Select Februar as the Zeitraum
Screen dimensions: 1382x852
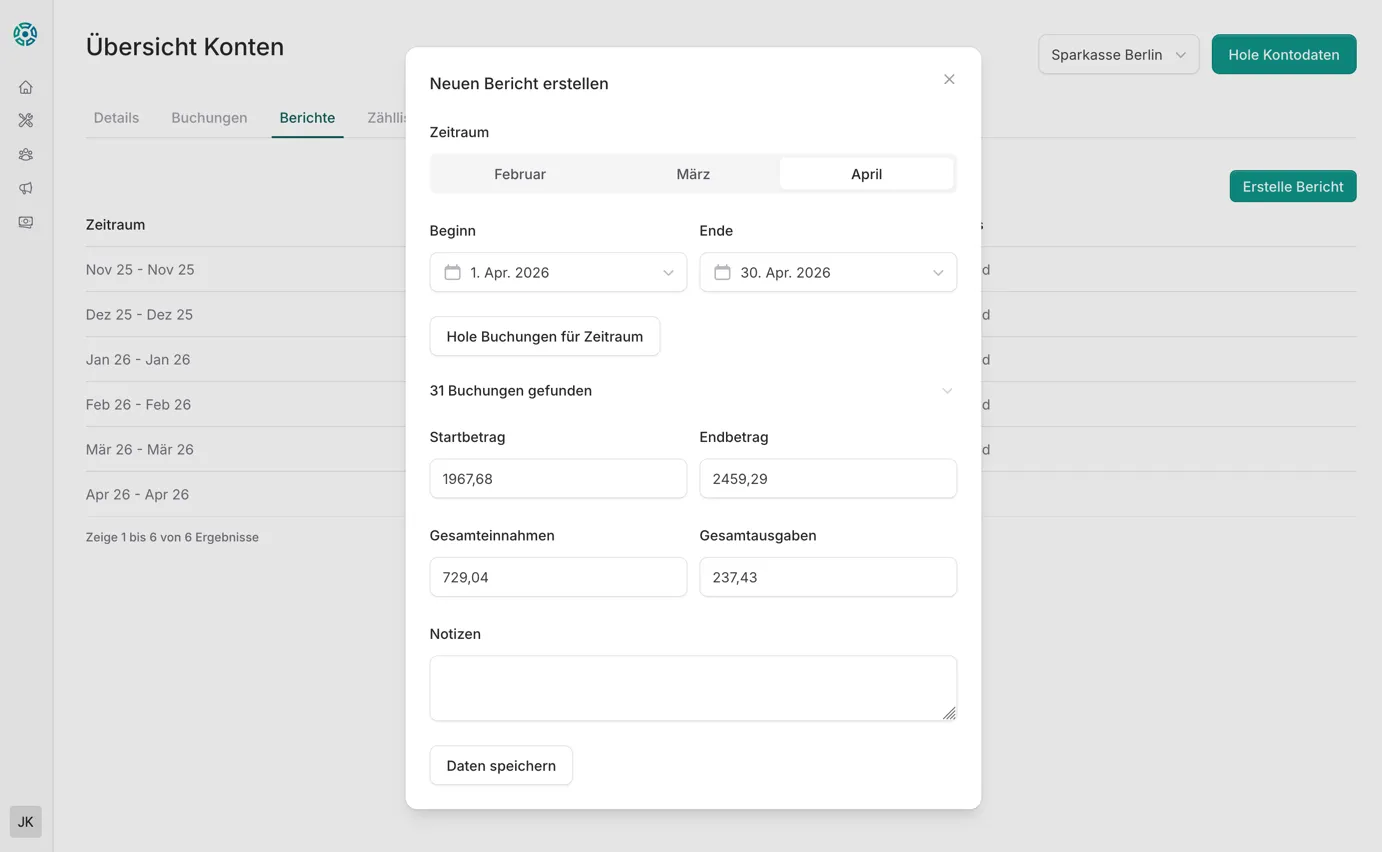520,174
